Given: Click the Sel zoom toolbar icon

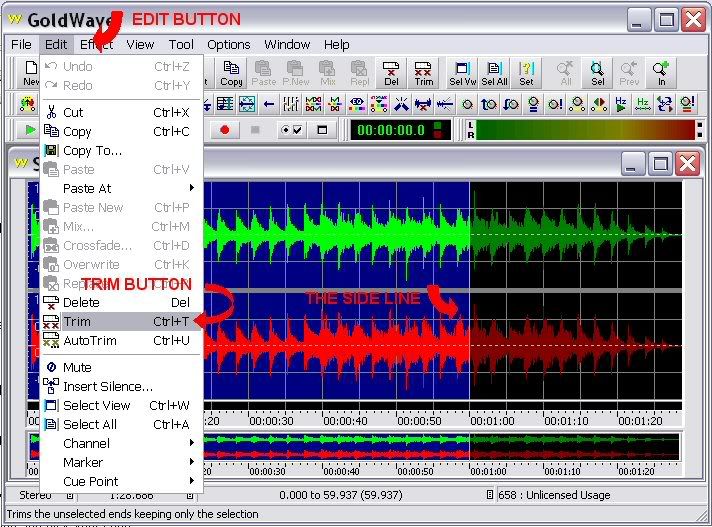Looking at the screenshot, I should 597,72.
